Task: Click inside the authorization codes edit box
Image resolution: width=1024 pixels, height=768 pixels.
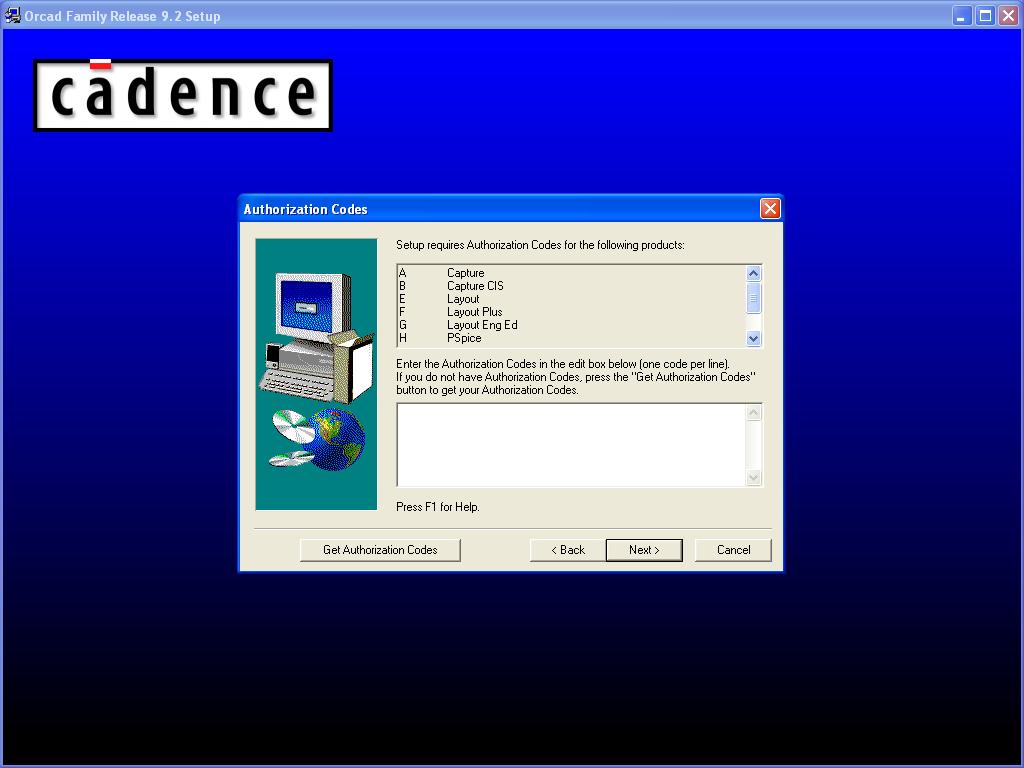Action: (571, 445)
